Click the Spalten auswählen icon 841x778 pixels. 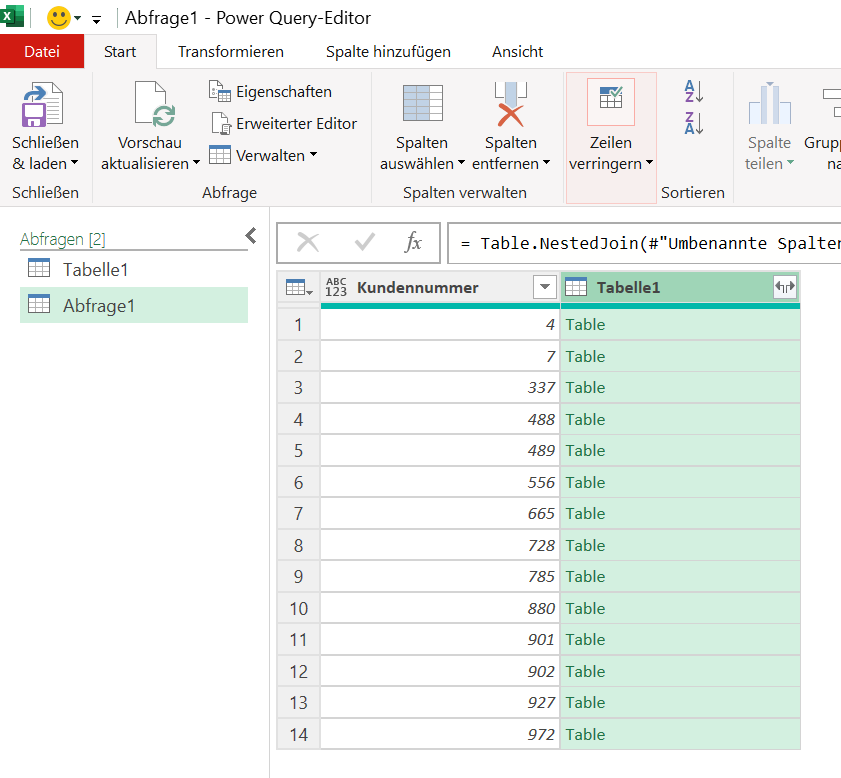pos(422,105)
